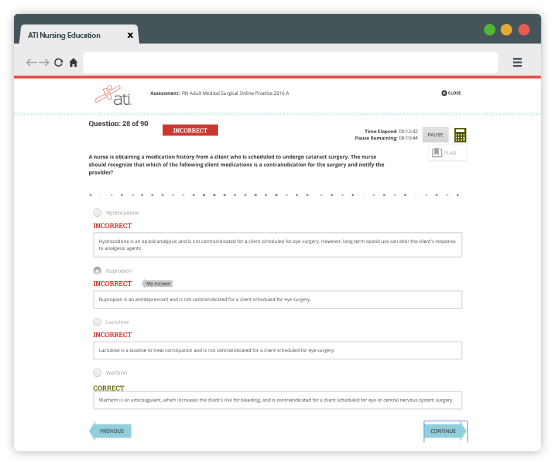Select the Hydrocodone radio button
The image size is (555, 471).
point(97,213)
